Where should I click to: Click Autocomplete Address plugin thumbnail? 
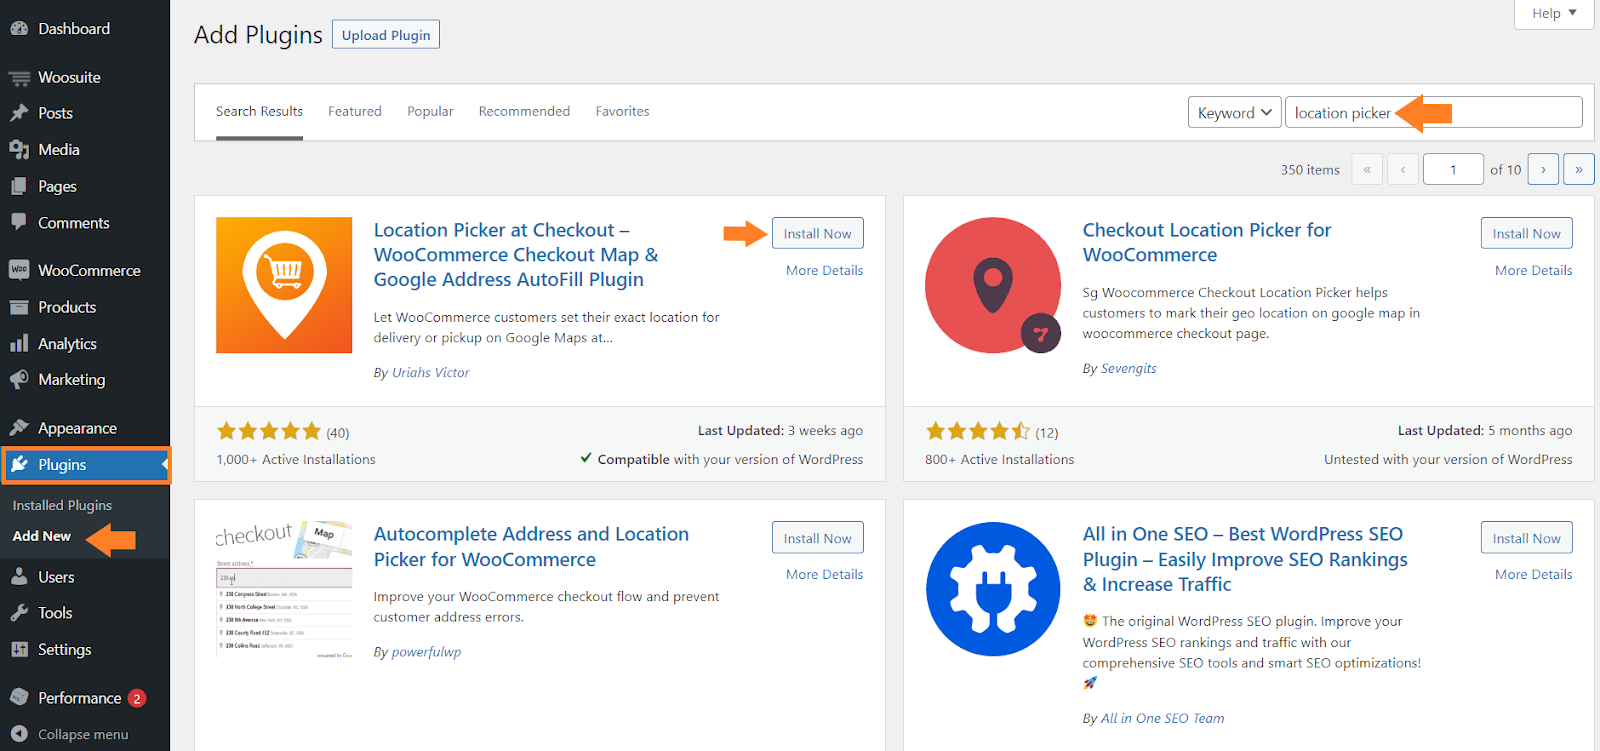[x=284, y=589]
